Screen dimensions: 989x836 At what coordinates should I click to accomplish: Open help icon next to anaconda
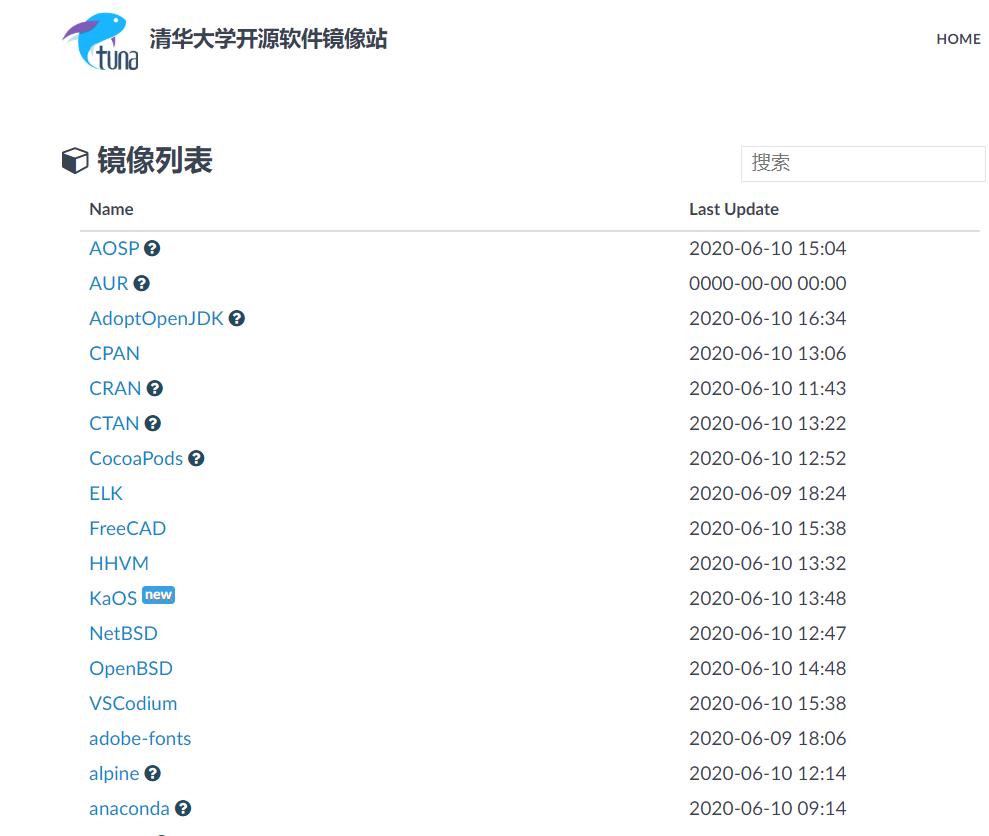coord(183,808)
